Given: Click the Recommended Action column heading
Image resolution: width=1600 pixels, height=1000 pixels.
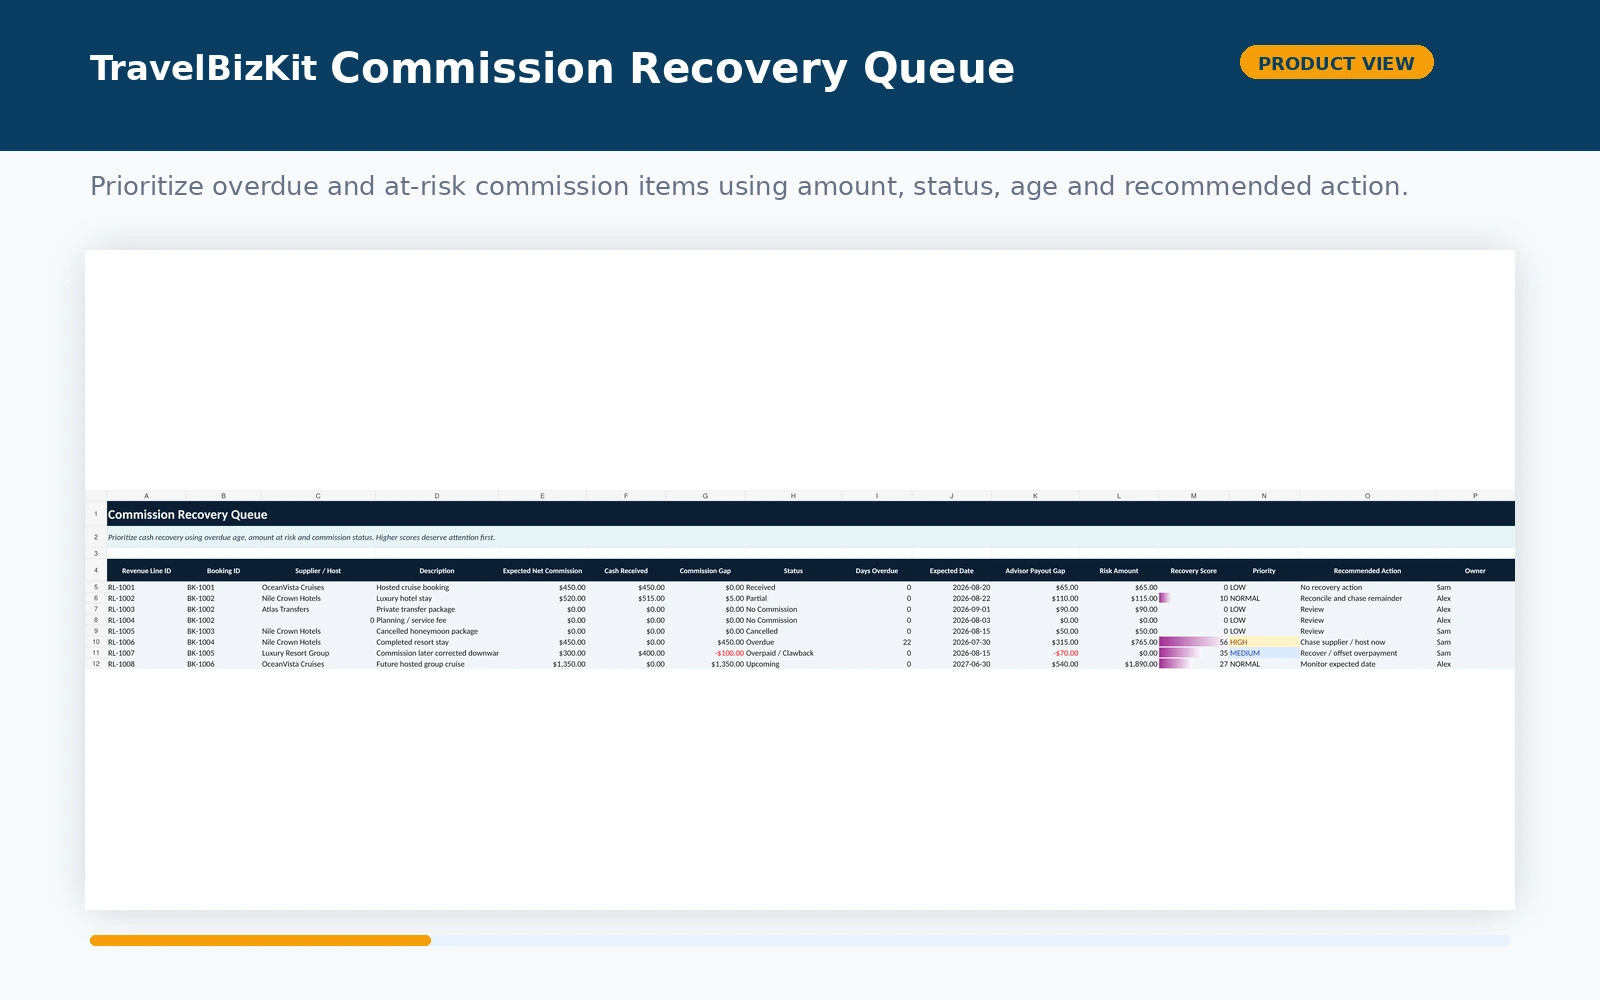Looking at the screenshot, I should coord(1367,571).
